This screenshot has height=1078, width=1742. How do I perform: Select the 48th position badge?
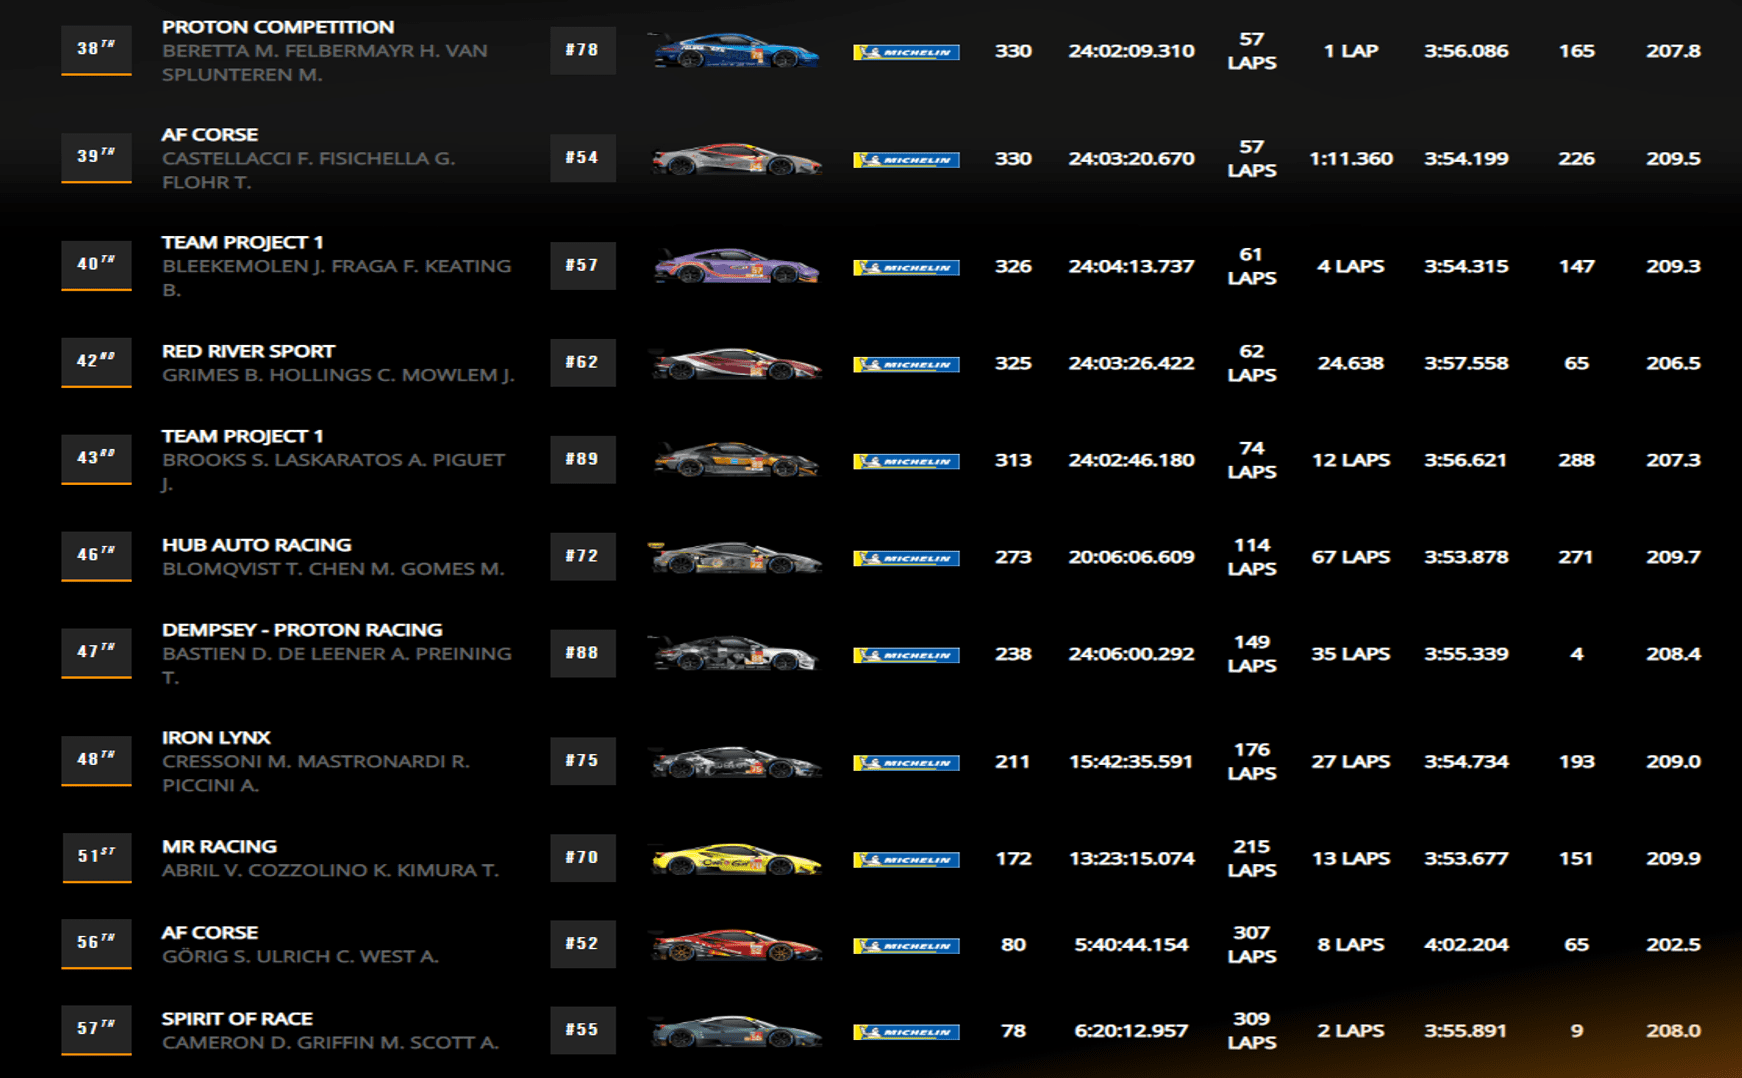coord(96,761)
